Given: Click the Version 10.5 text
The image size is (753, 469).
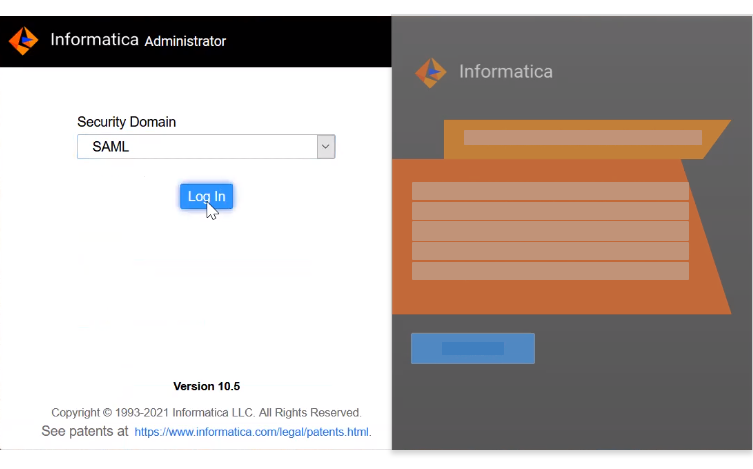Looking at the screenshot, I should click(x=206, y=386).
